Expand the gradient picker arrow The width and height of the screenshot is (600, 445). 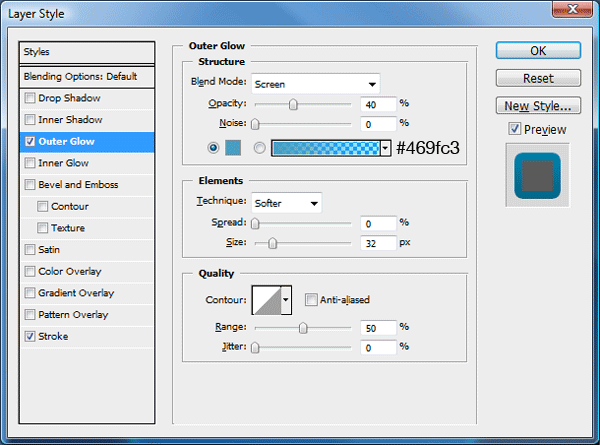[x=385, y=148]
